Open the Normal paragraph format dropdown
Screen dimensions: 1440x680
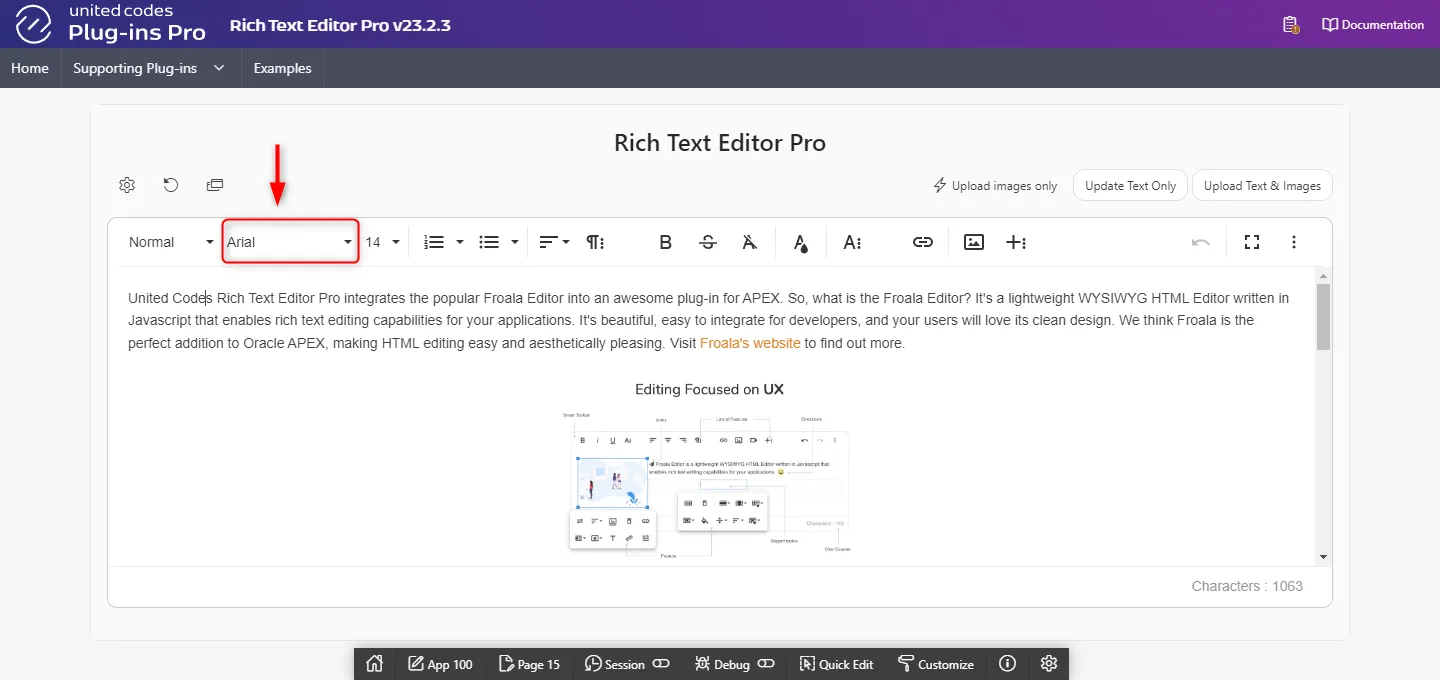170,242
